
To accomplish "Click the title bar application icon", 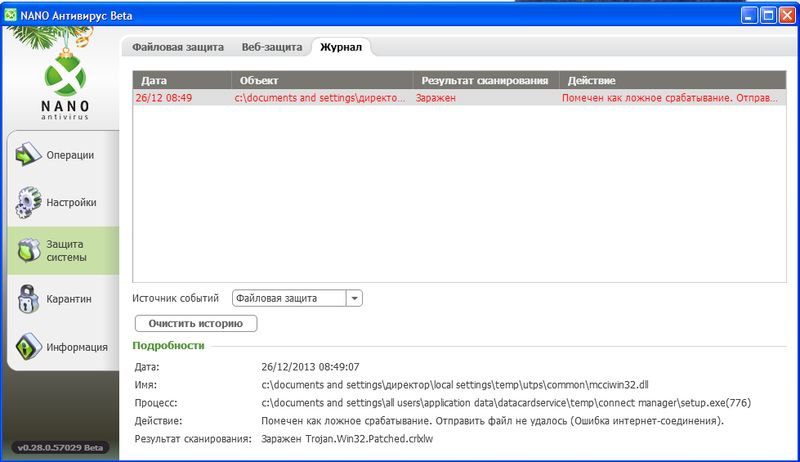I will [x=11, y=15].
